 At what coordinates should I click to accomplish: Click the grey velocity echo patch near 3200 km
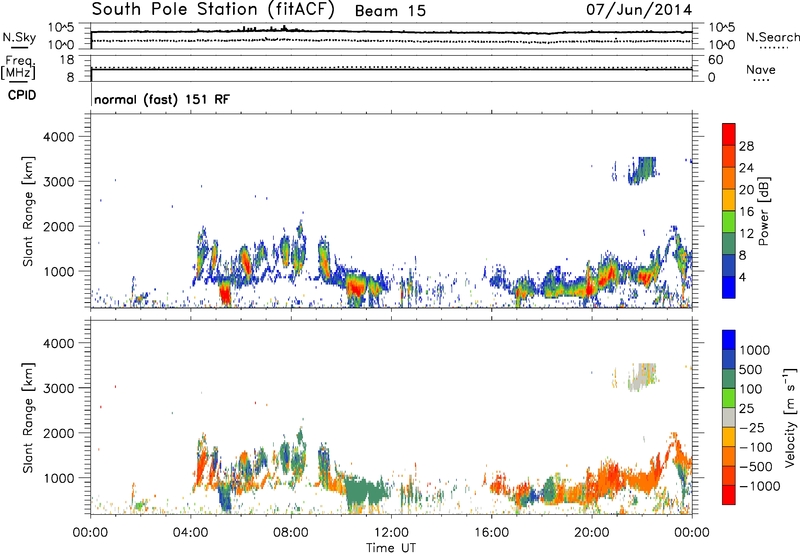click(640, 379)
